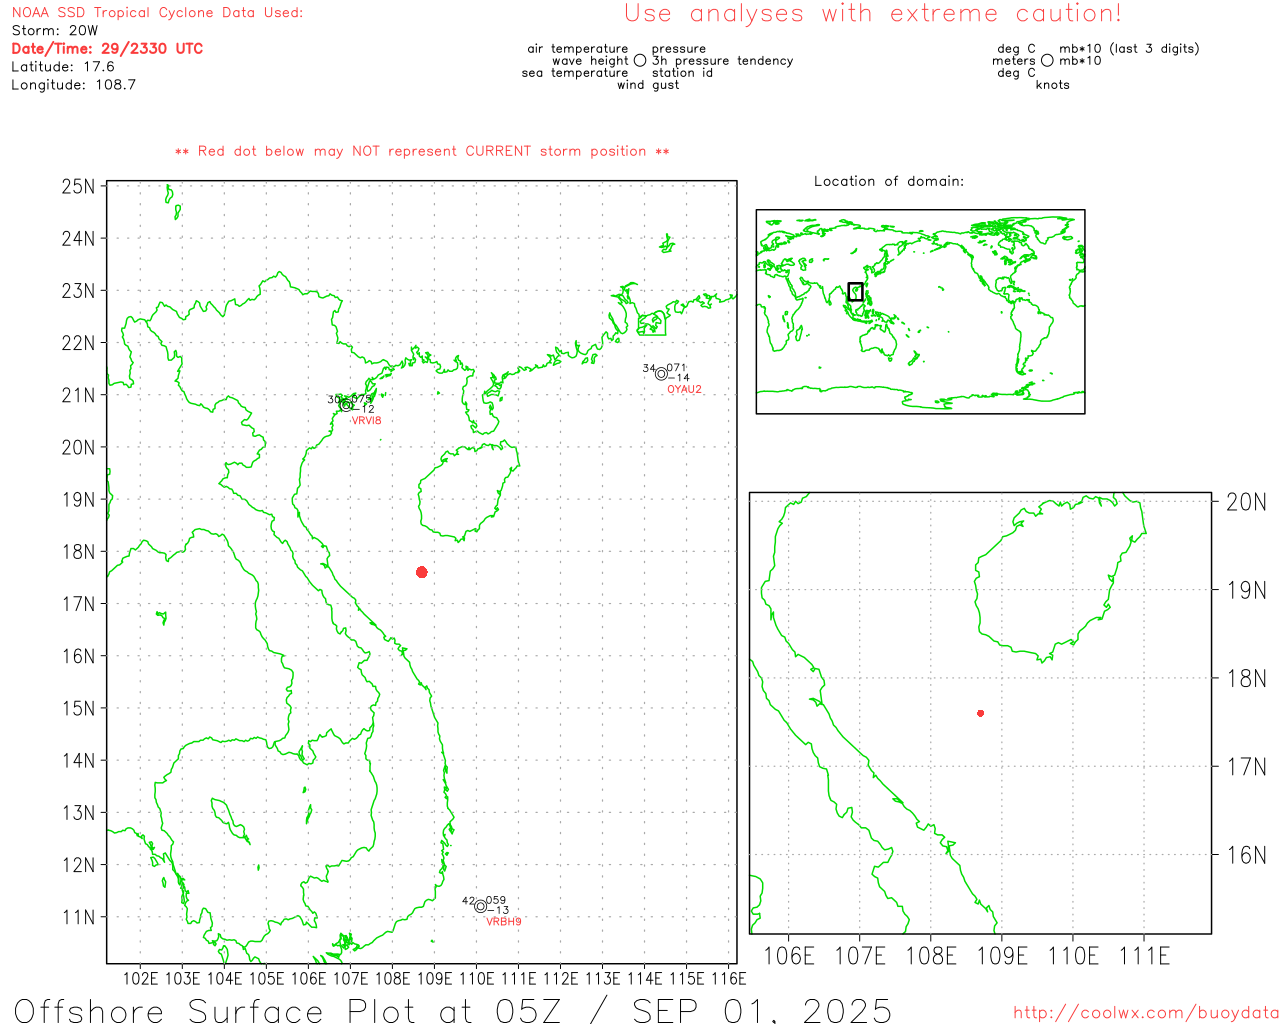Click the 25N latitude label
This screenshot has width=1280, height=1024.
pos(78,187)
